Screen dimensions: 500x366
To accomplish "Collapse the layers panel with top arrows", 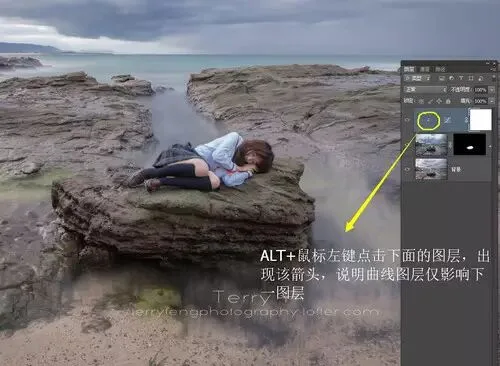I will click(488, 63).
